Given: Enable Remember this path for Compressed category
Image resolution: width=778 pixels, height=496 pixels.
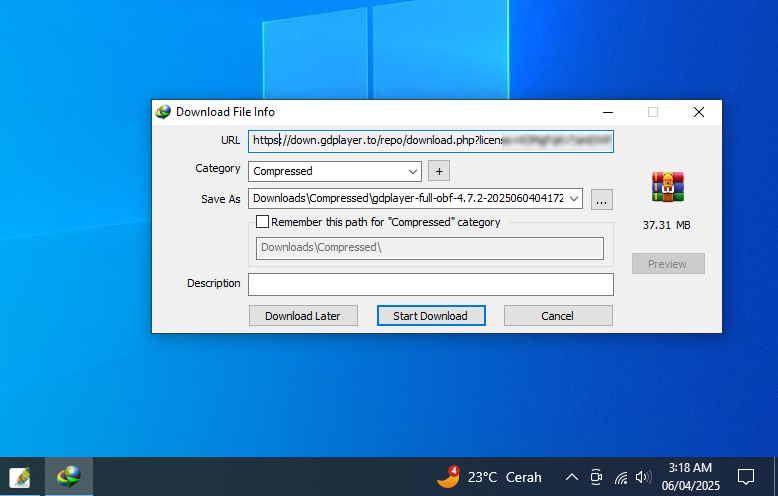Looking at the screenshot, I should [262, 222].
